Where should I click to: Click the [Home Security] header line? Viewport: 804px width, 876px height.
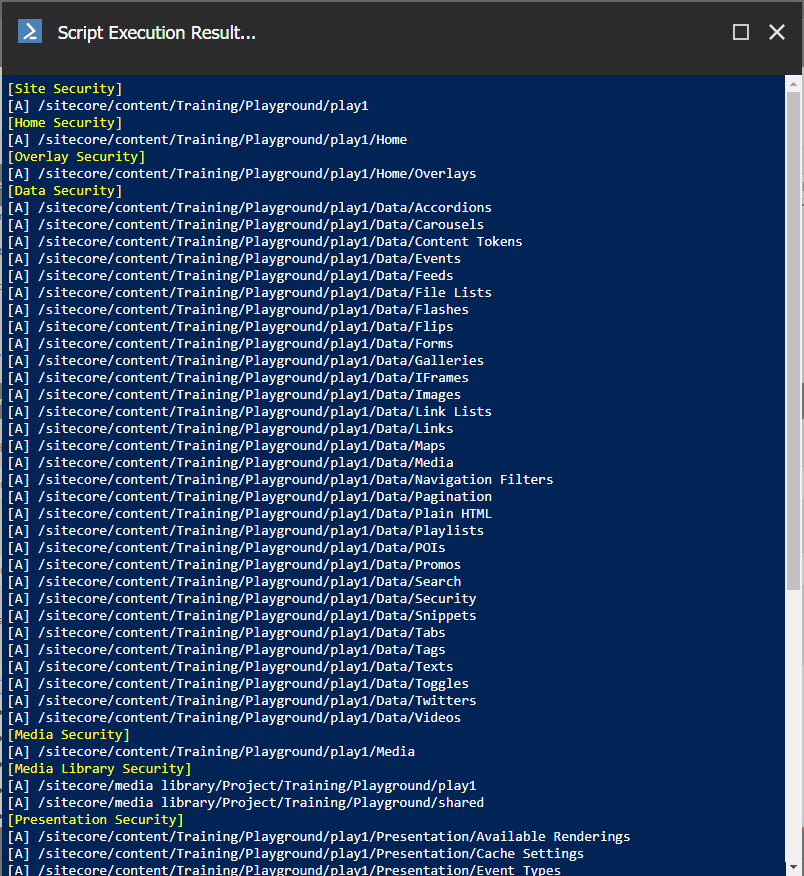(65, 123)
